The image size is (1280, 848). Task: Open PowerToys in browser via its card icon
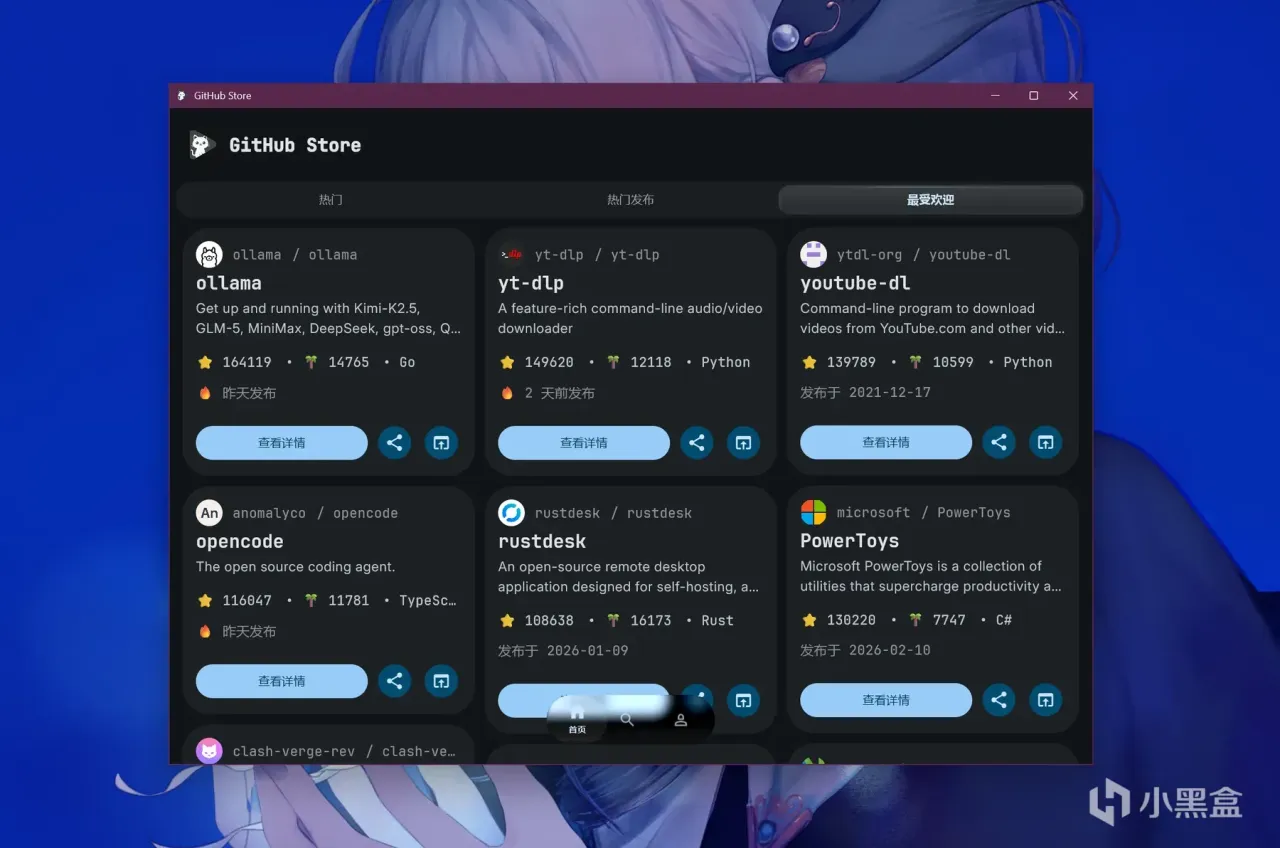point(1045,700)
